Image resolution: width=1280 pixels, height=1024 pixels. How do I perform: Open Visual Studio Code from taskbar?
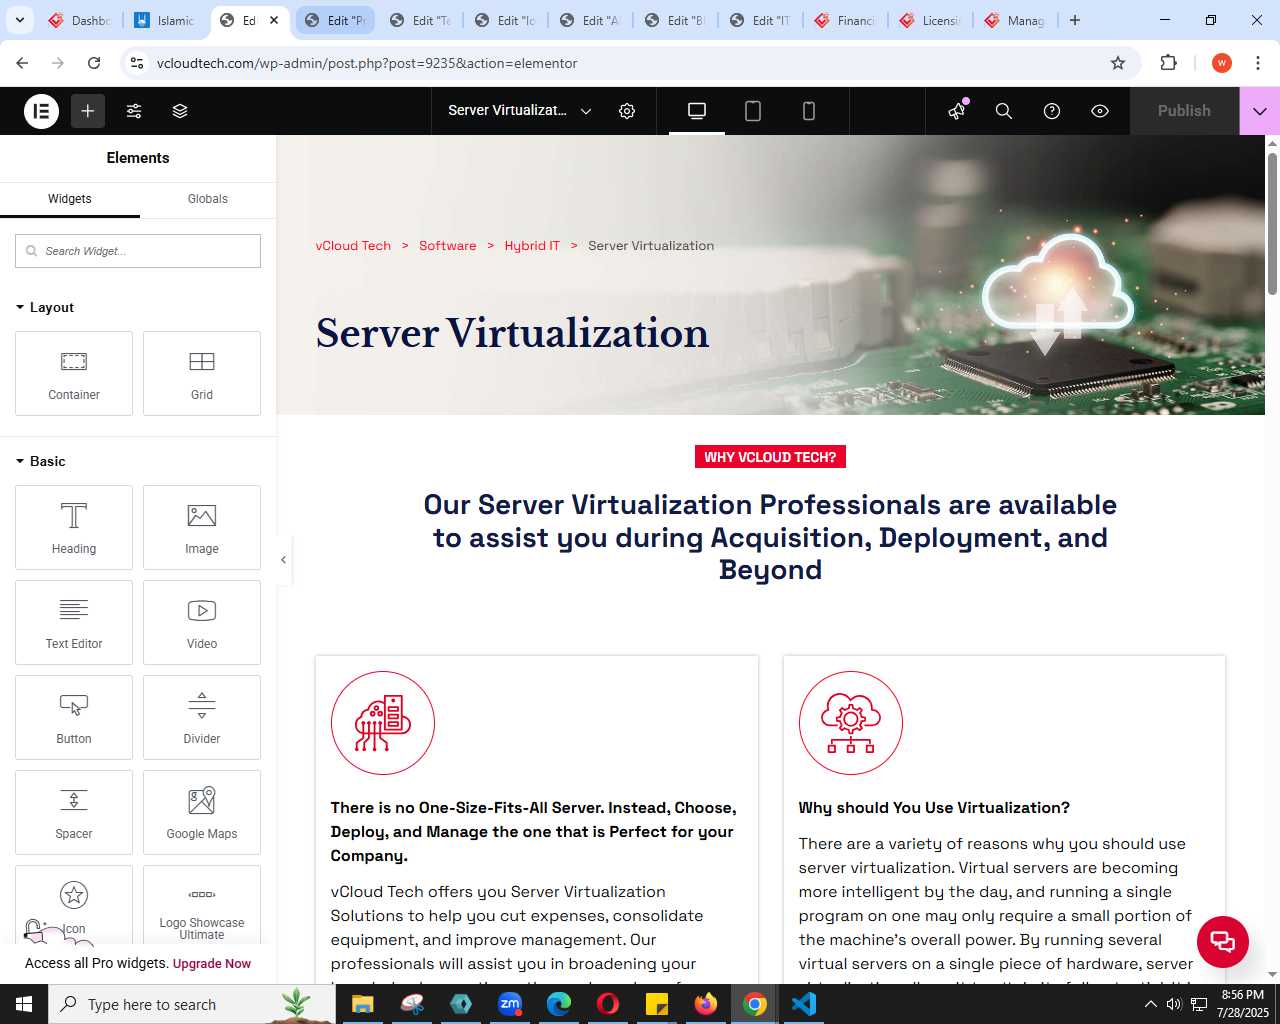click(x=804, y=1004)
